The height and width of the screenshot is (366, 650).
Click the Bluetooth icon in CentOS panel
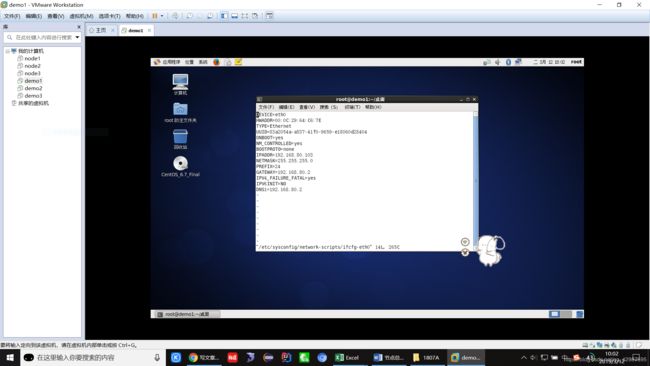[508, 62]
